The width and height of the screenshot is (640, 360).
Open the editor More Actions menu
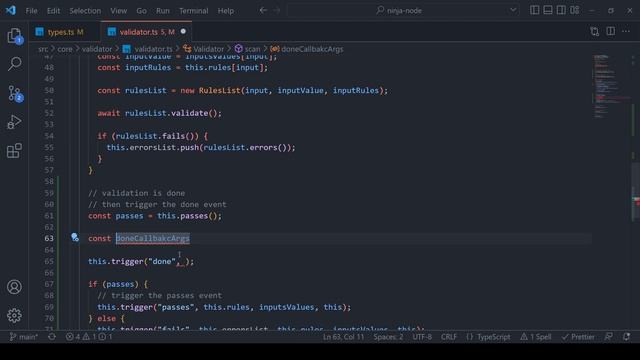(x=626, y=31)
